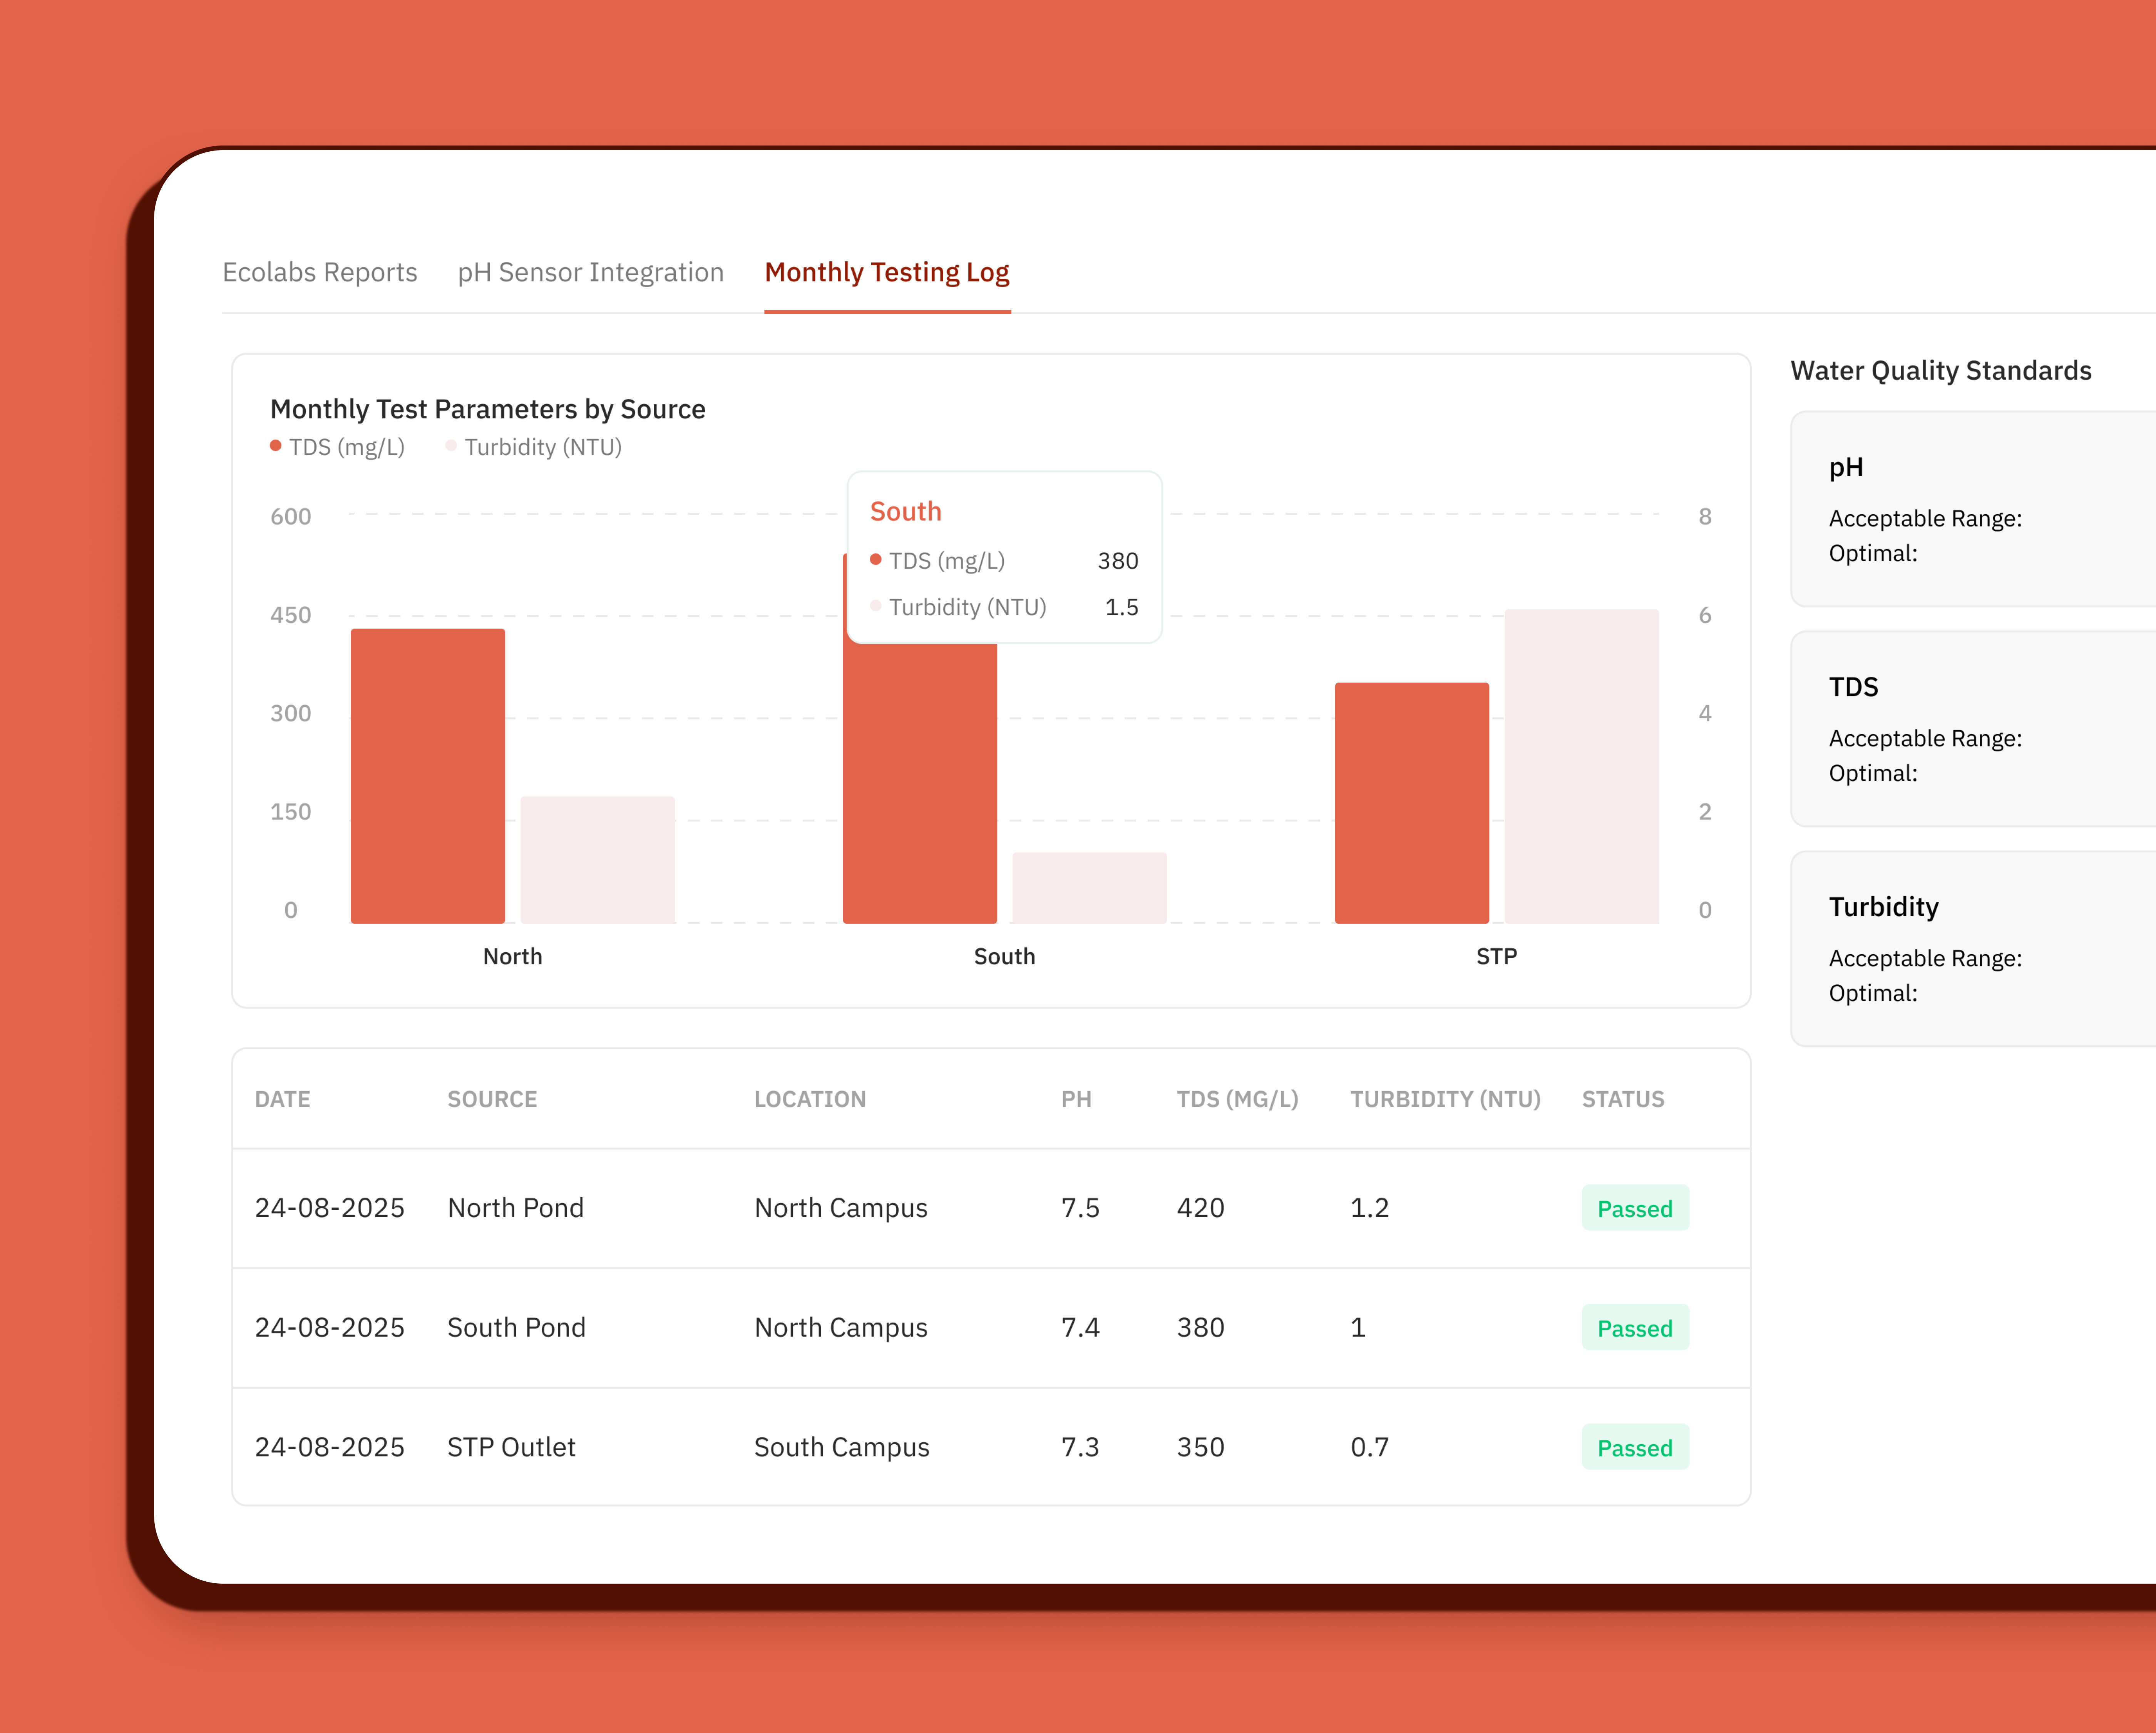Select the Monthly Testing Log tab

[887, 272]
